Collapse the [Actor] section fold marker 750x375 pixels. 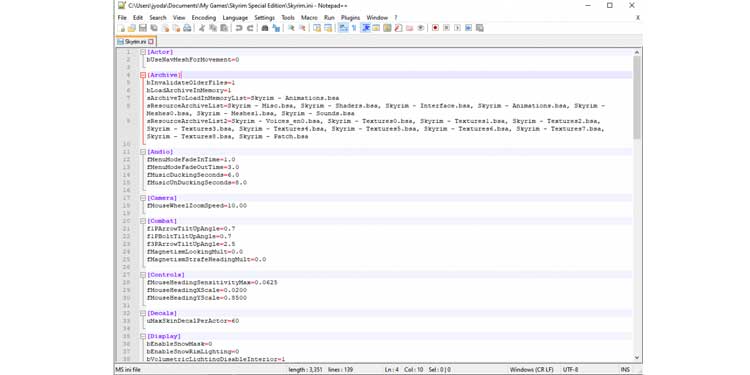pos(143,52)
